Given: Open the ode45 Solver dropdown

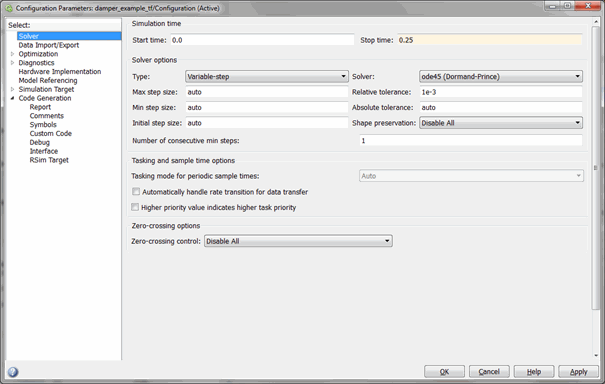Looking at the screenshot, I should (x=501, y=76).
